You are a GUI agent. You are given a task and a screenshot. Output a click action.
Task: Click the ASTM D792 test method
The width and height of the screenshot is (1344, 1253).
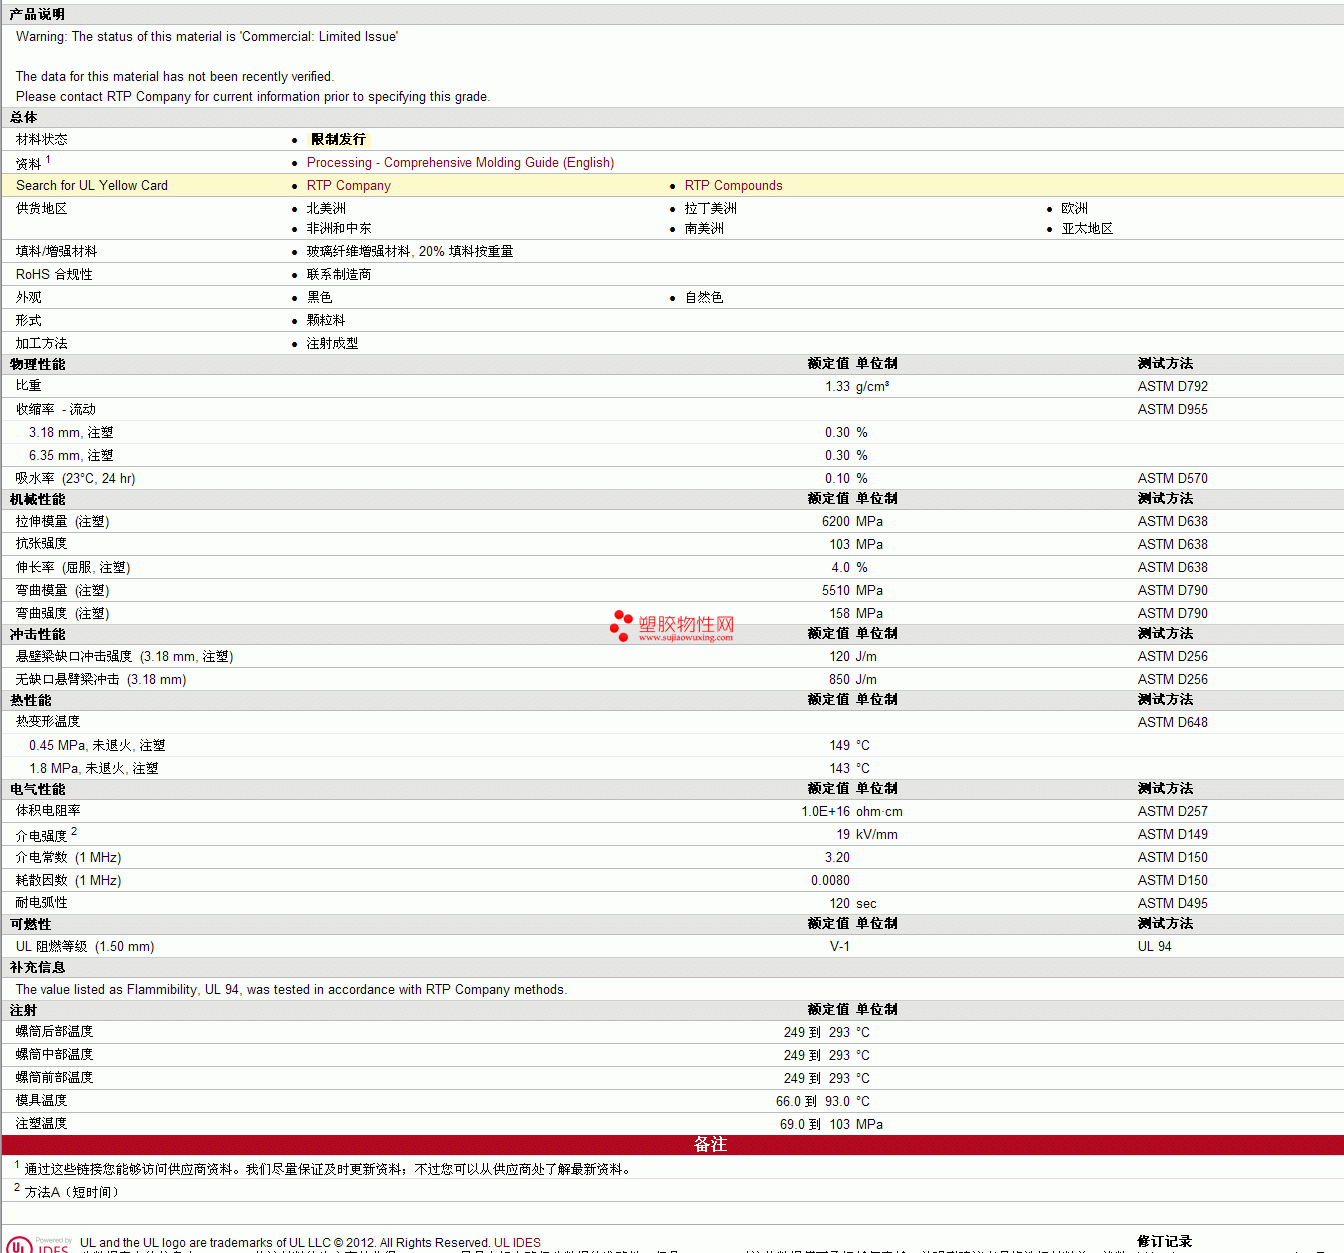tap(1172, 386)
